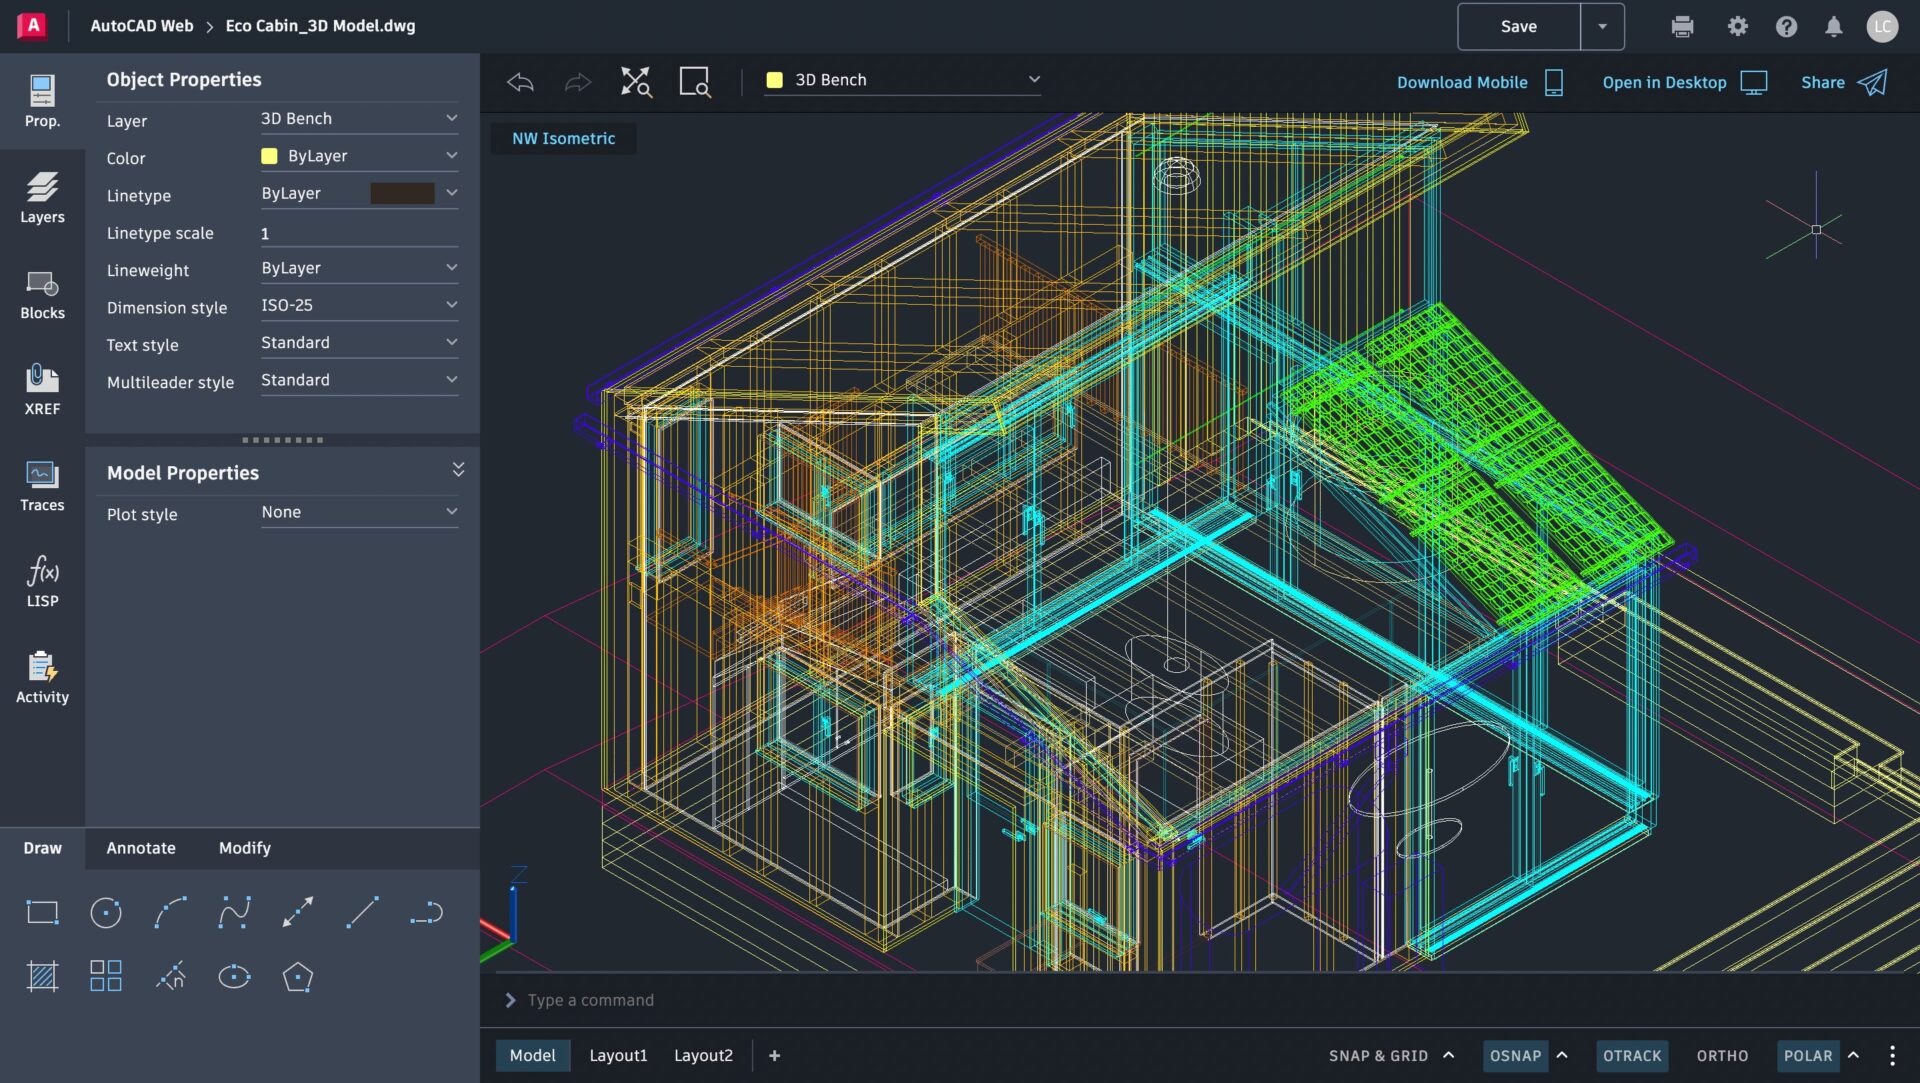1920x1083 pixels.
Task: Switch to the Layout1 tab
Action: pos(618,1055)
